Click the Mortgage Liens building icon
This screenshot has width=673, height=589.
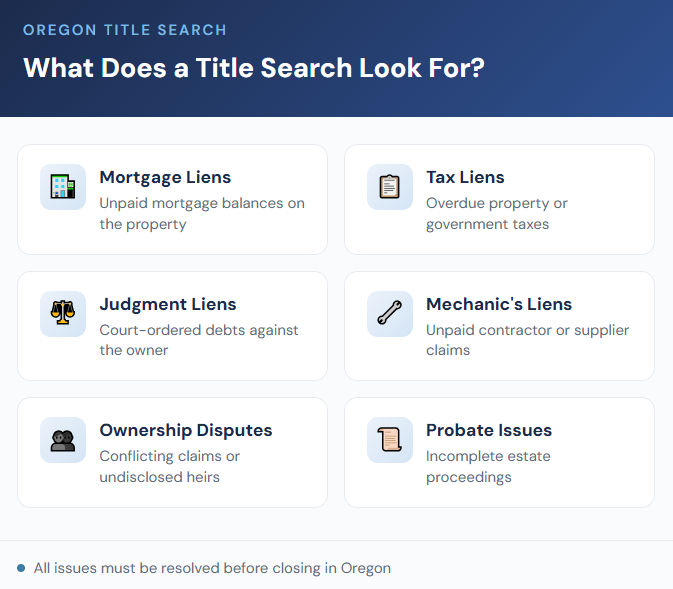[x=63, y=187]
